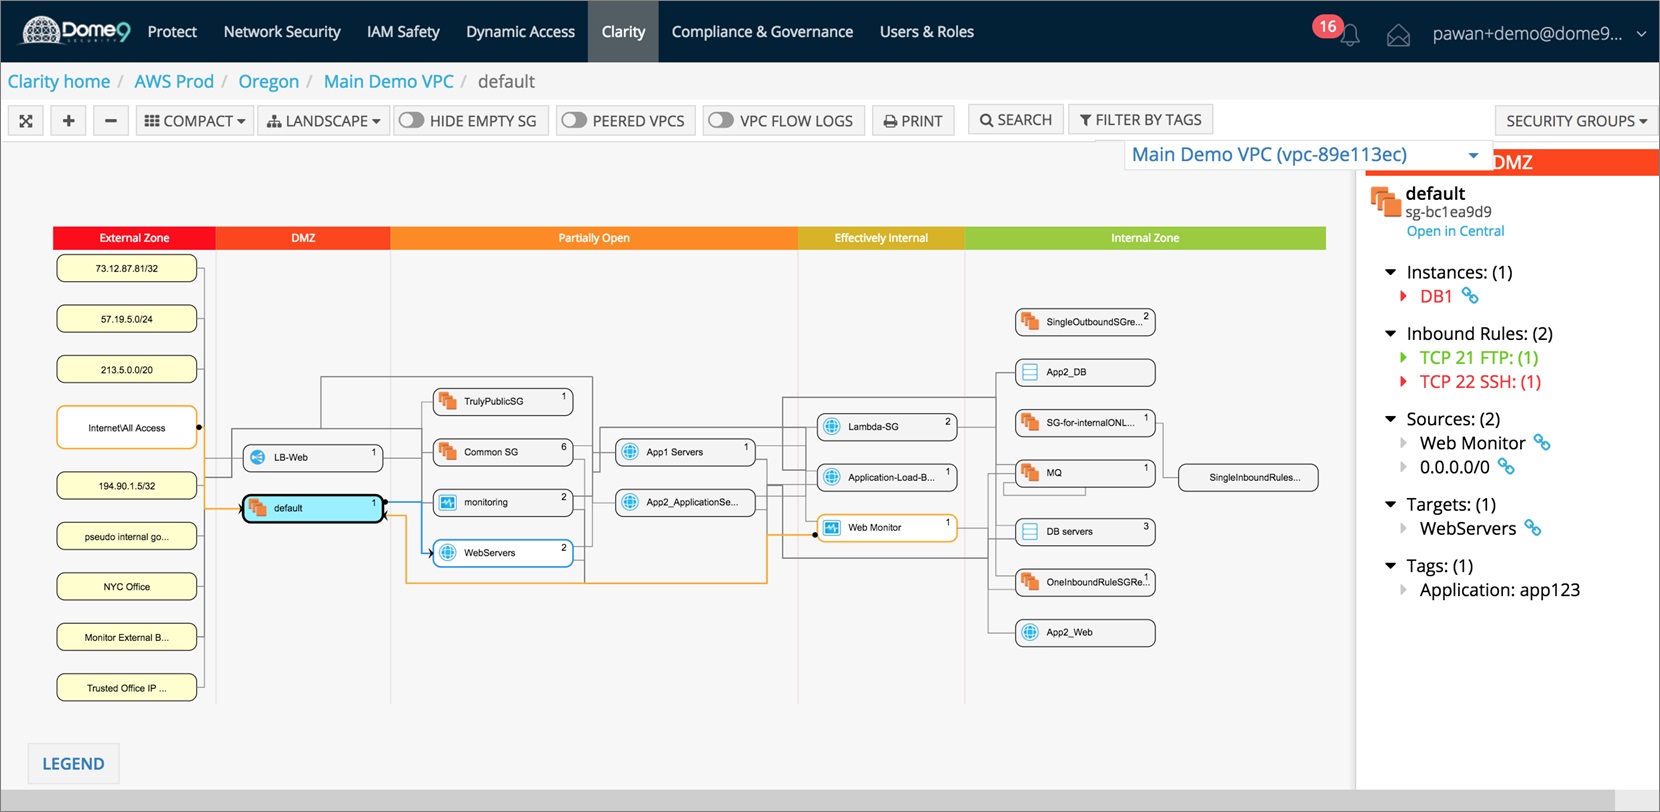Screen dimensions: 1660x812
Task: Go to Clarity home breadcrumb
Action: coord(59,81)
